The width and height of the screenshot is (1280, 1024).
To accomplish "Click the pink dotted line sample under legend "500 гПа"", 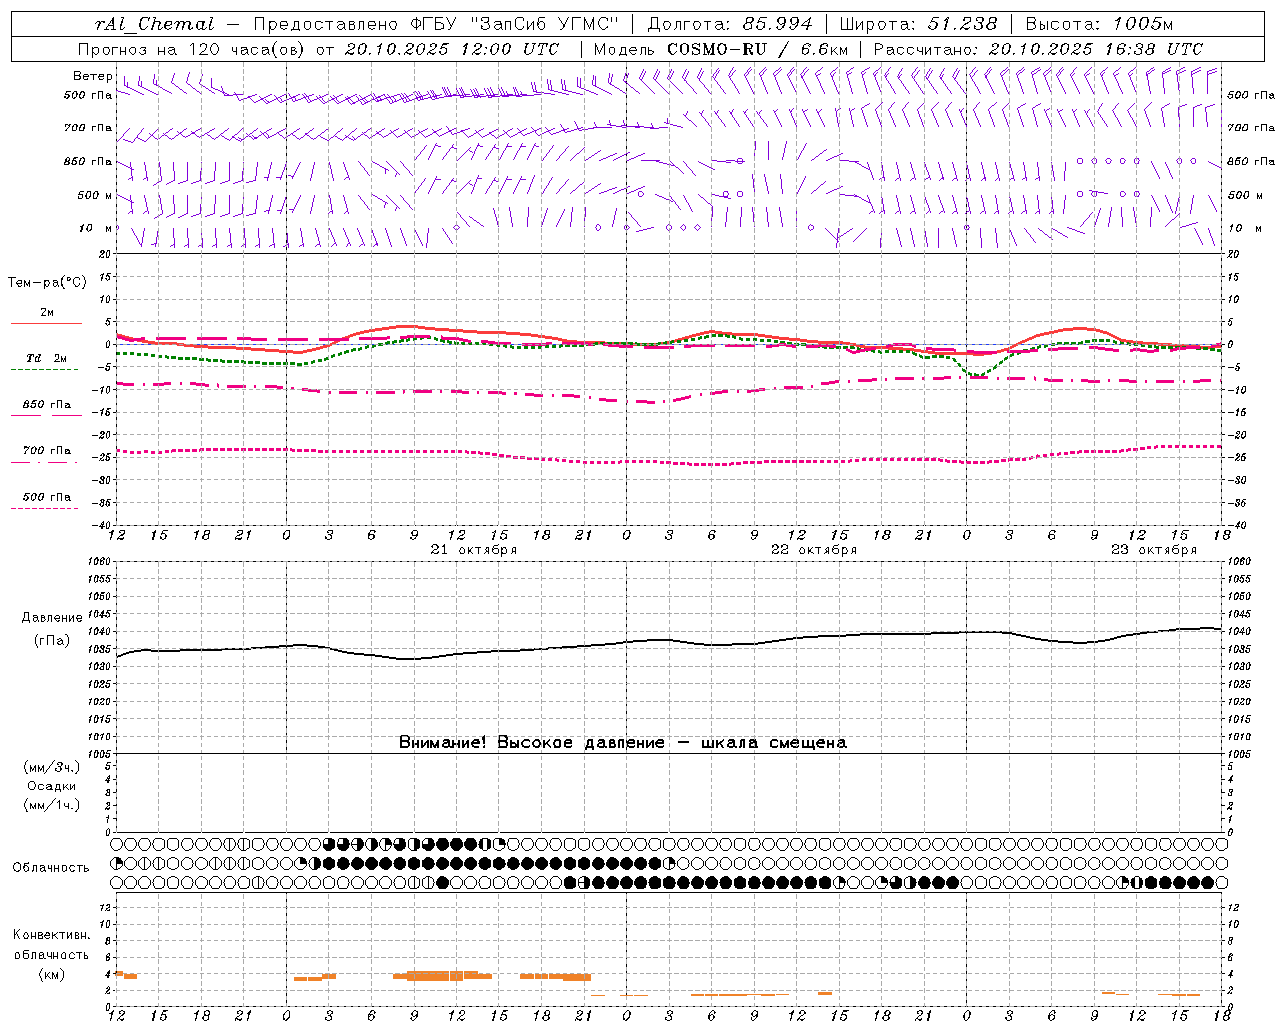I will coord(44,509).
